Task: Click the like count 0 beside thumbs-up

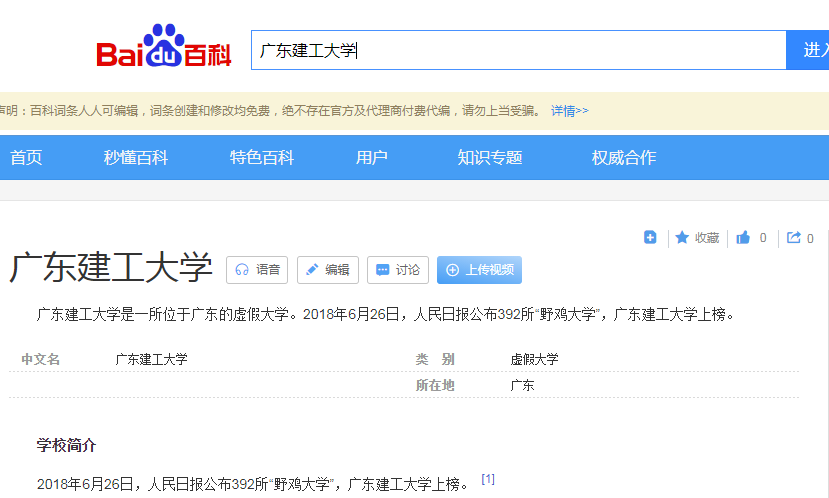Action: click(x=763, y=238)
